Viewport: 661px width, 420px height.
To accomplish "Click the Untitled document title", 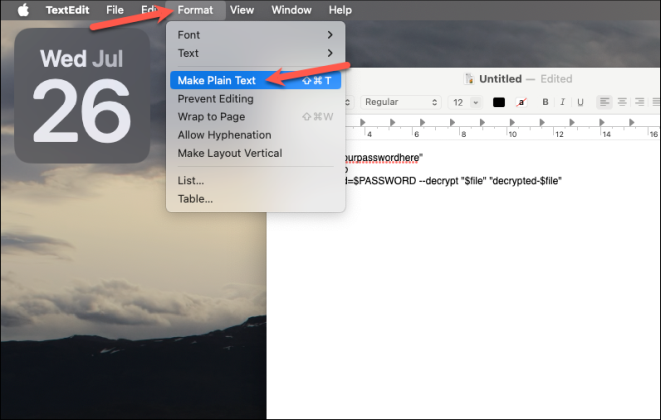I will [500, 79].
